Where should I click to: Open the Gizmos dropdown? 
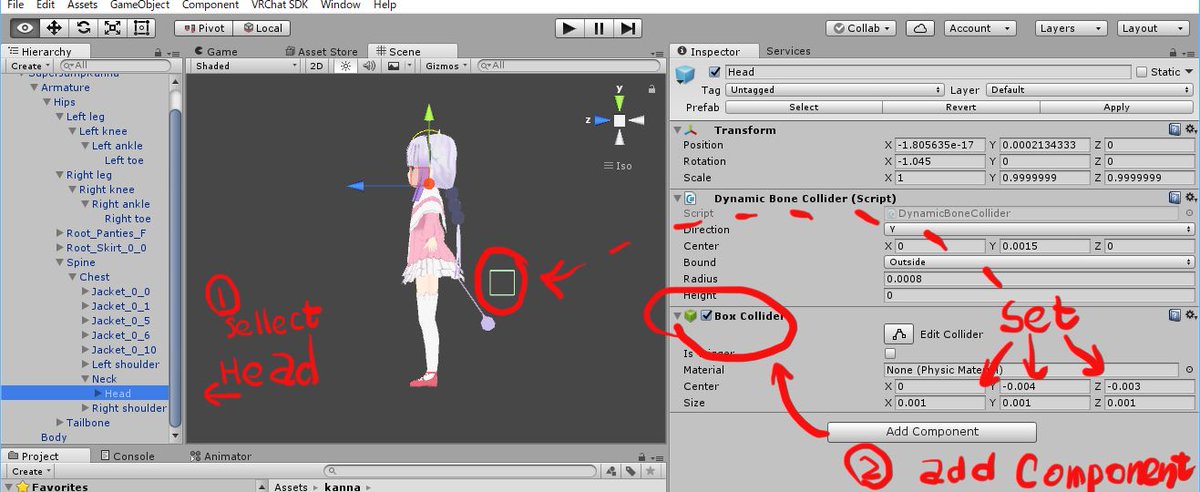[444, 66]
